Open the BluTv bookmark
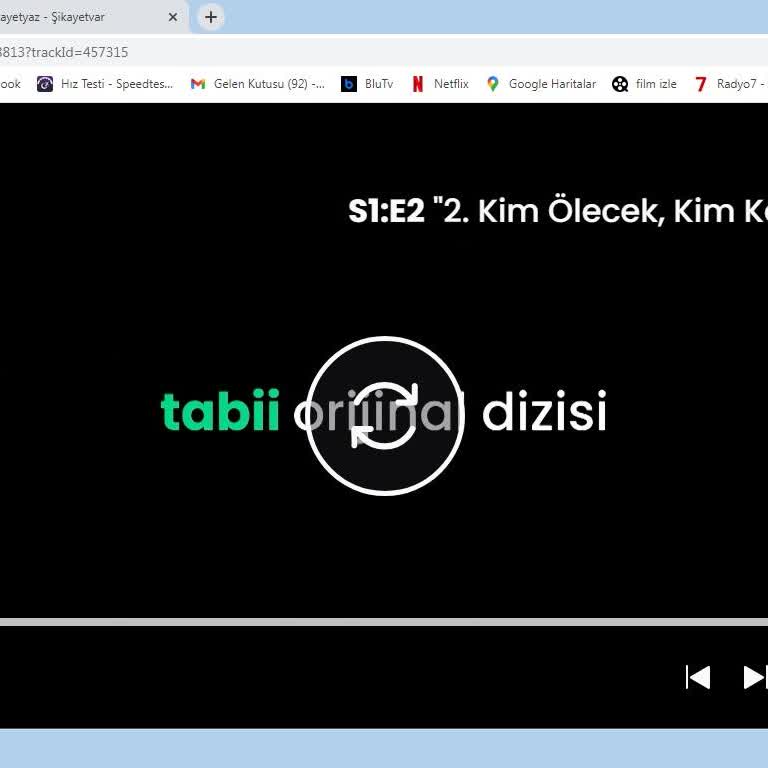The width and height of the screenshot is (768, 768). (367, 84)
